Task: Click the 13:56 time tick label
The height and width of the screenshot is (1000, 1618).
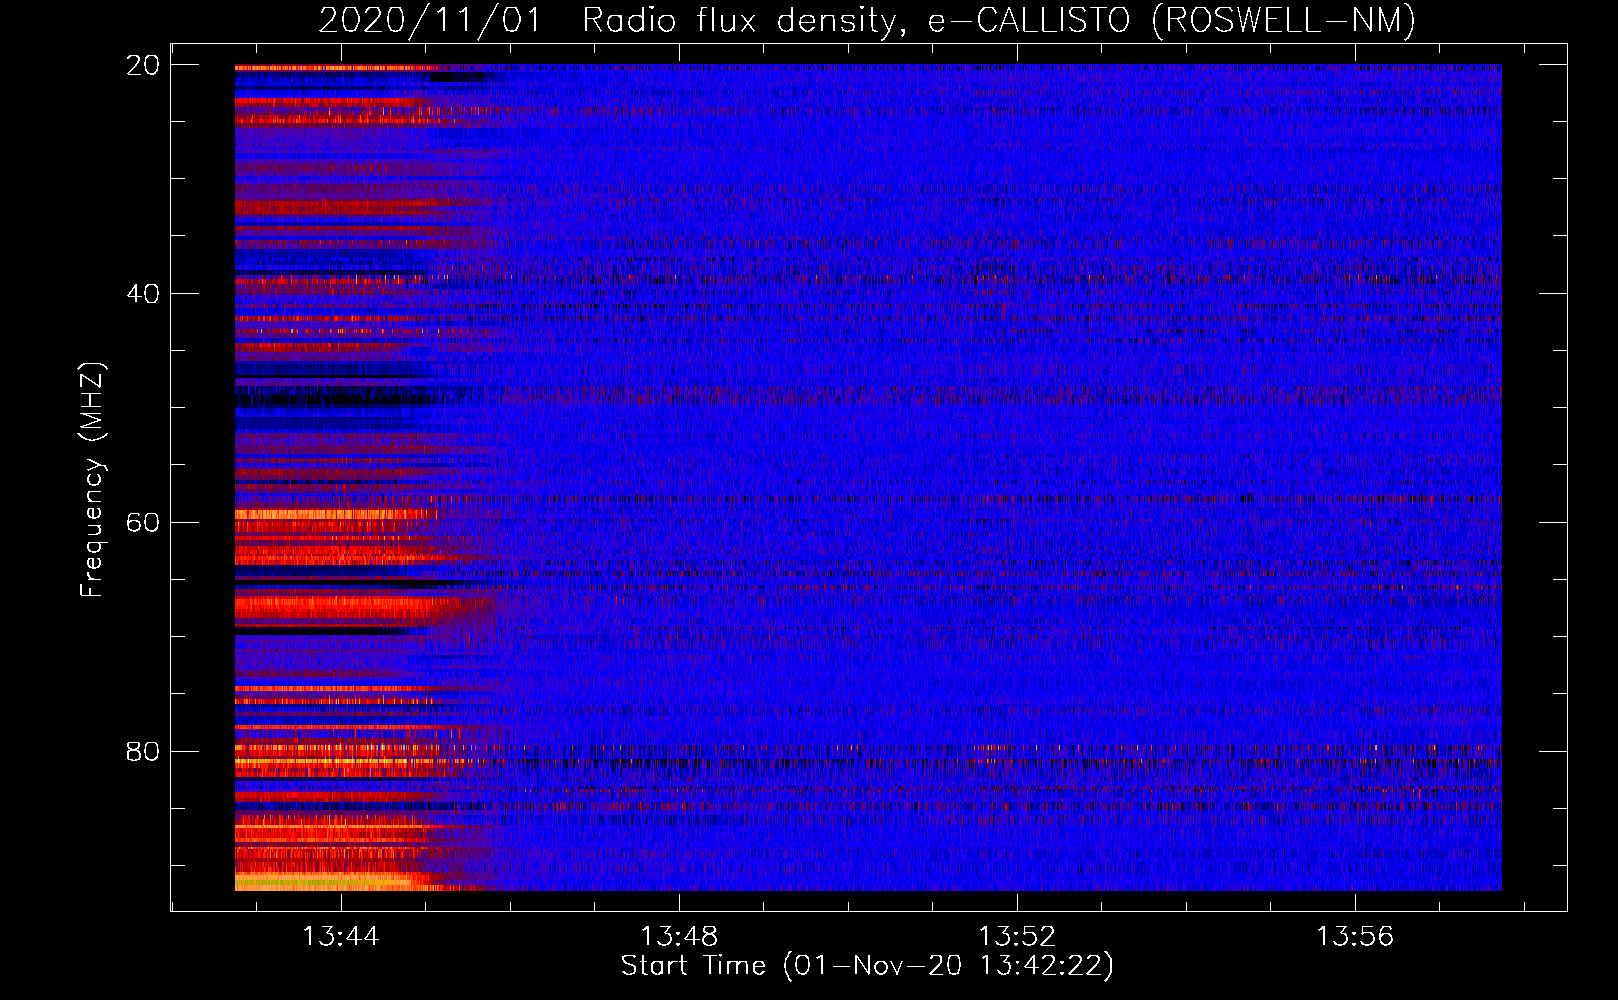Action: click(x=1355, y=936)
